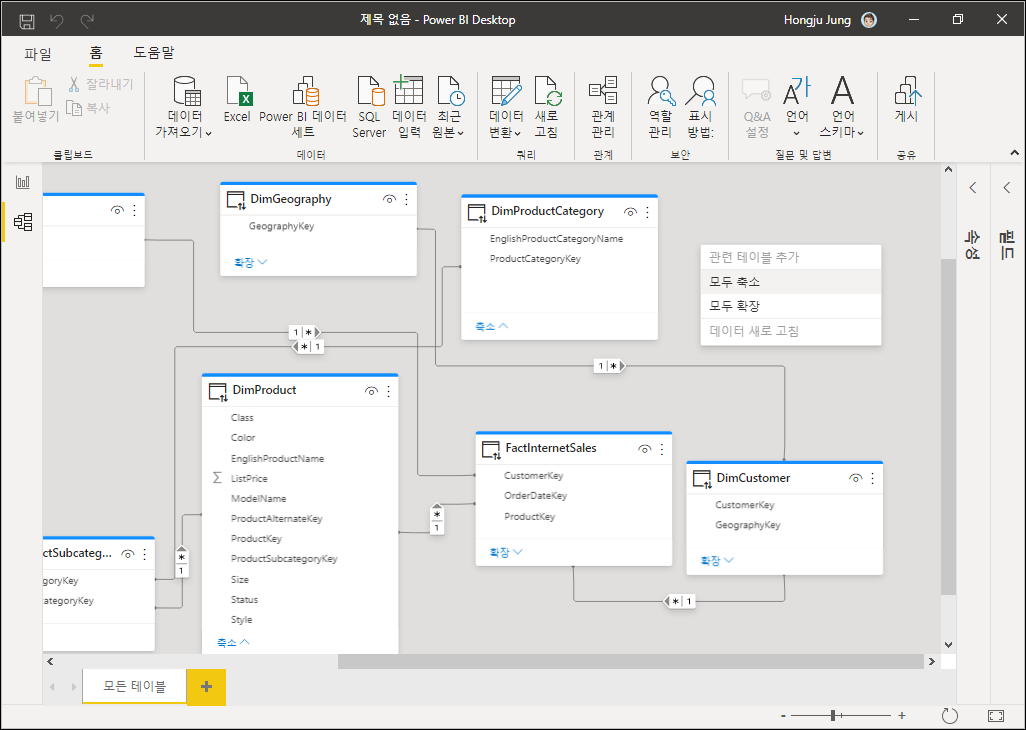Open DimGeography more options menu

coord(406,200)
